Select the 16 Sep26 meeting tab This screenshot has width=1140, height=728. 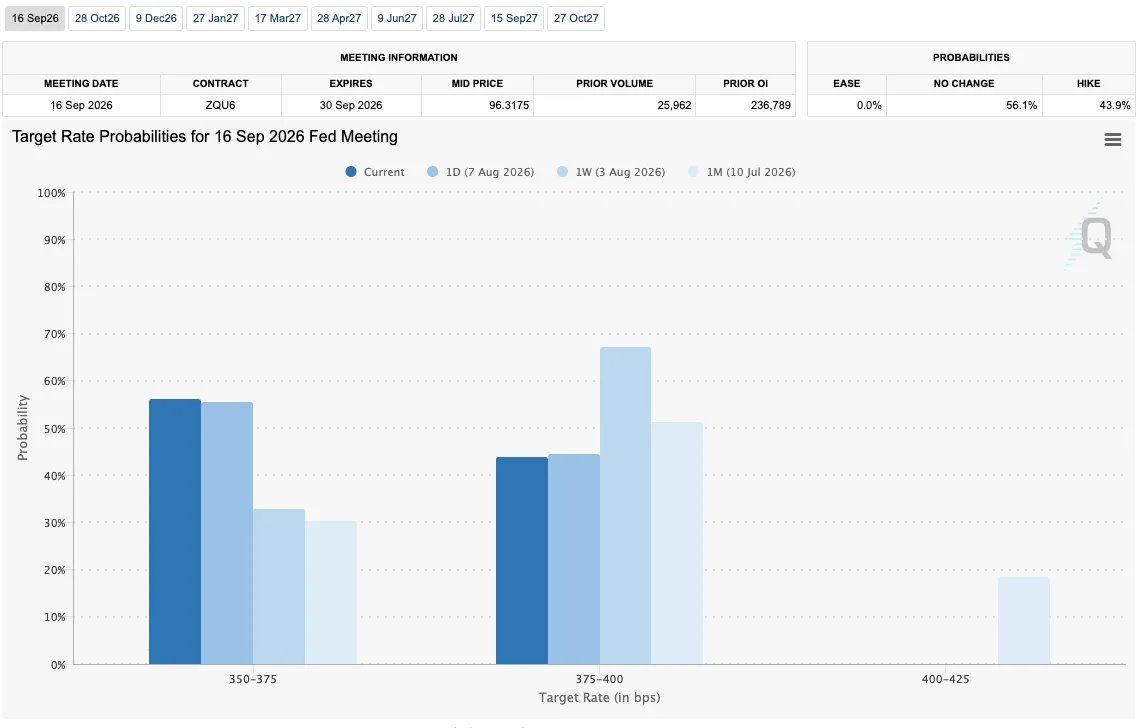(x=35, y=18)
